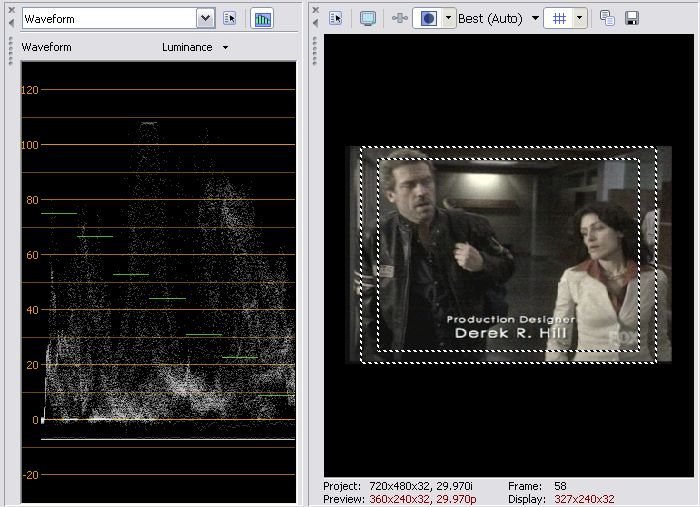This screenshot has height=507, width=700.
Task: Click the waveform luminance graph display
Action: 158,282
